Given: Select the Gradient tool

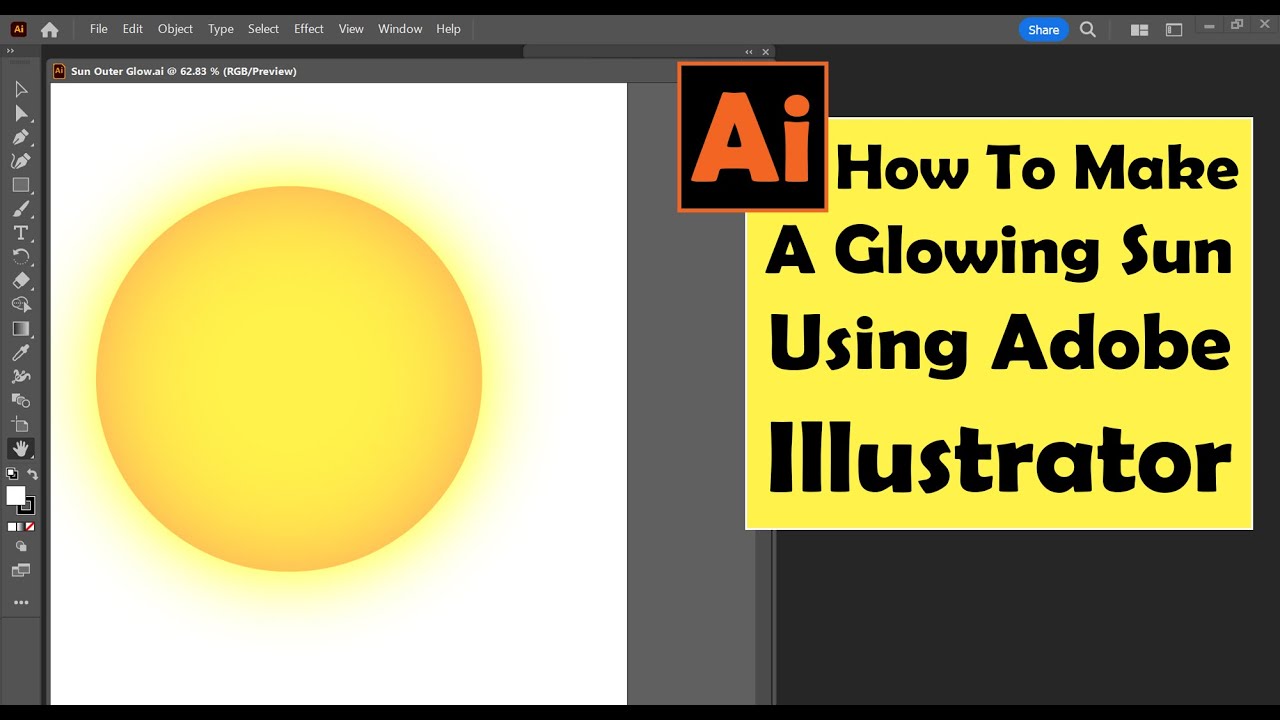Looking at the screenshot, I should 21,328.
